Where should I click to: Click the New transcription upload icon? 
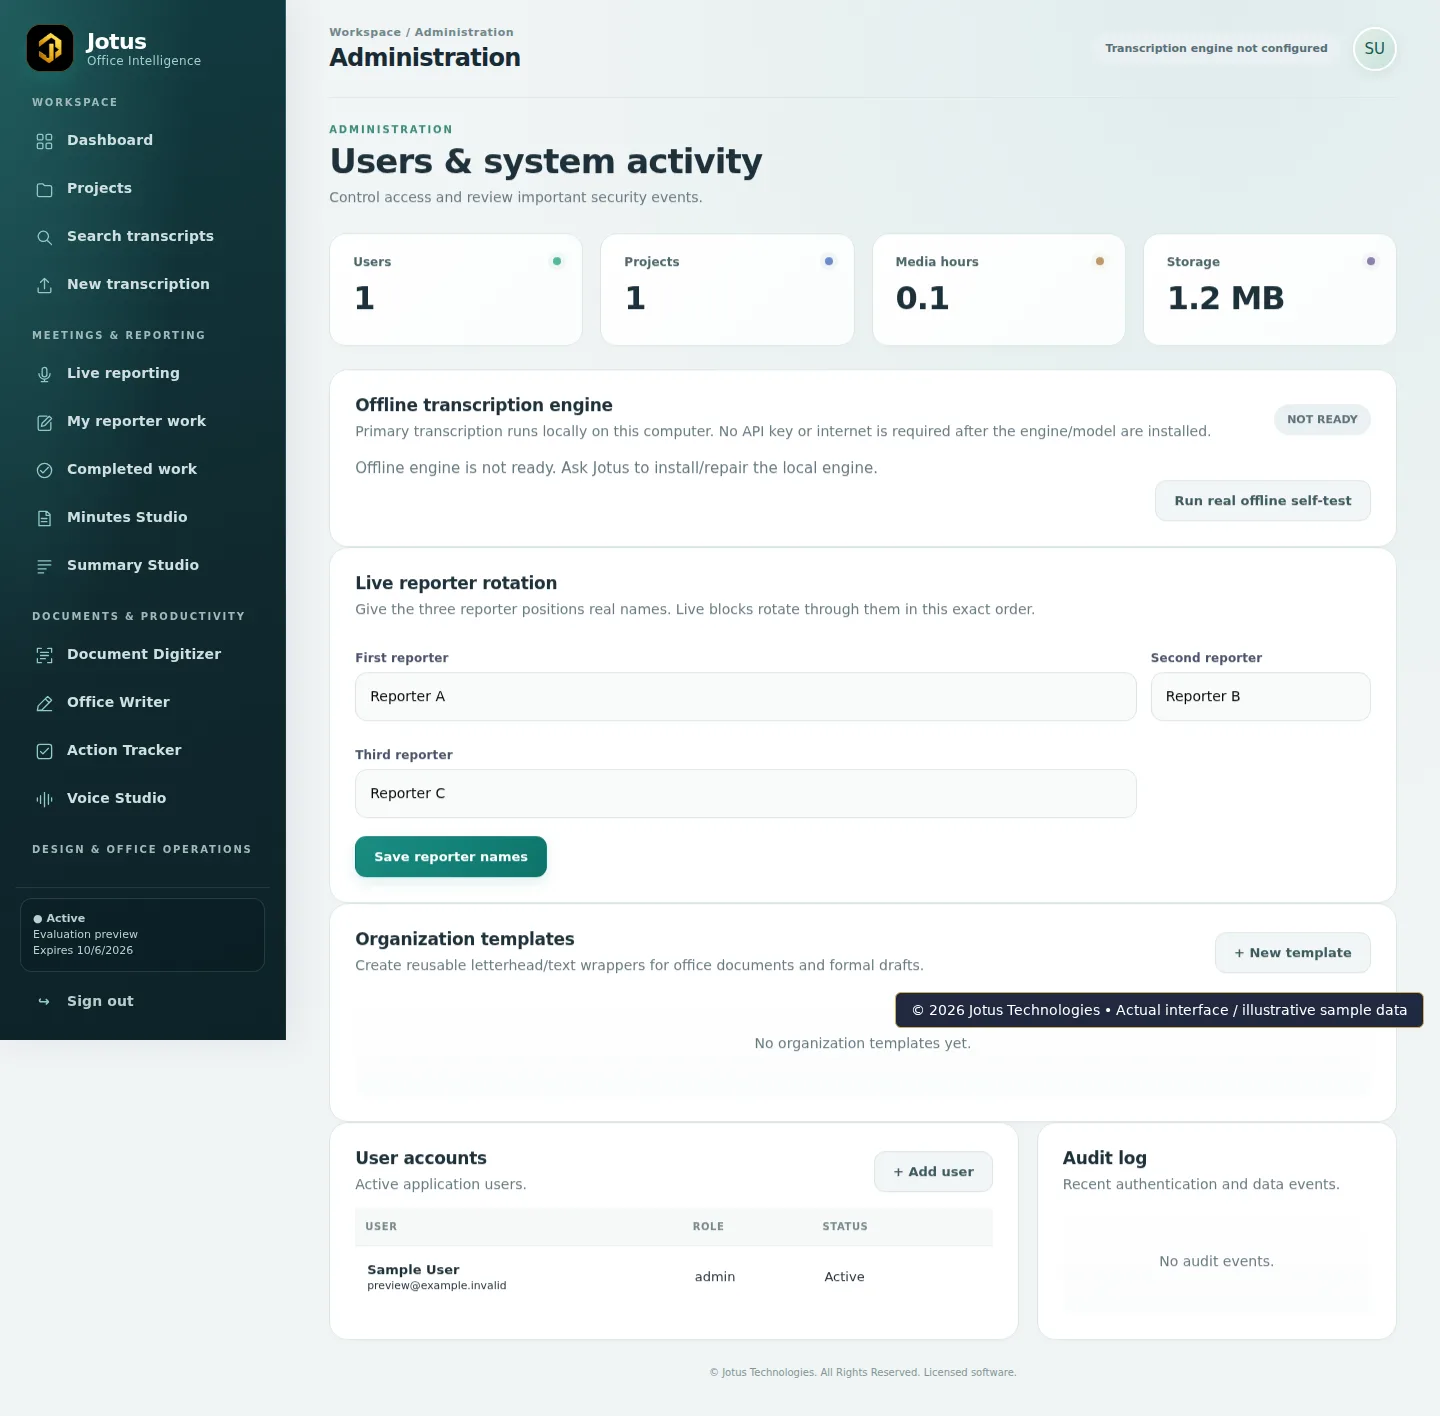pyautogui.click(x=44, y=285)
